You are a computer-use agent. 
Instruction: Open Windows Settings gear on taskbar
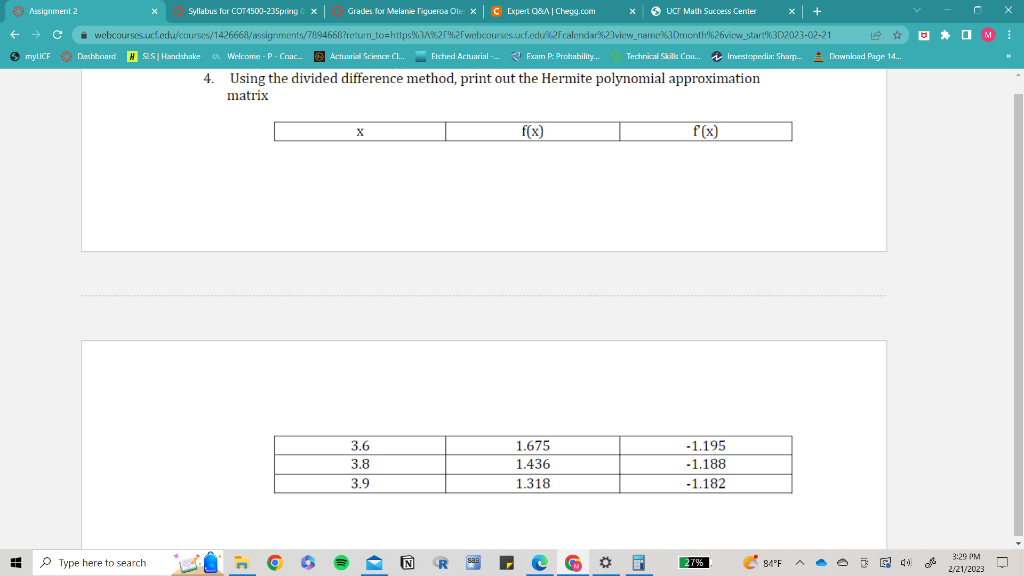coord(605,562)
